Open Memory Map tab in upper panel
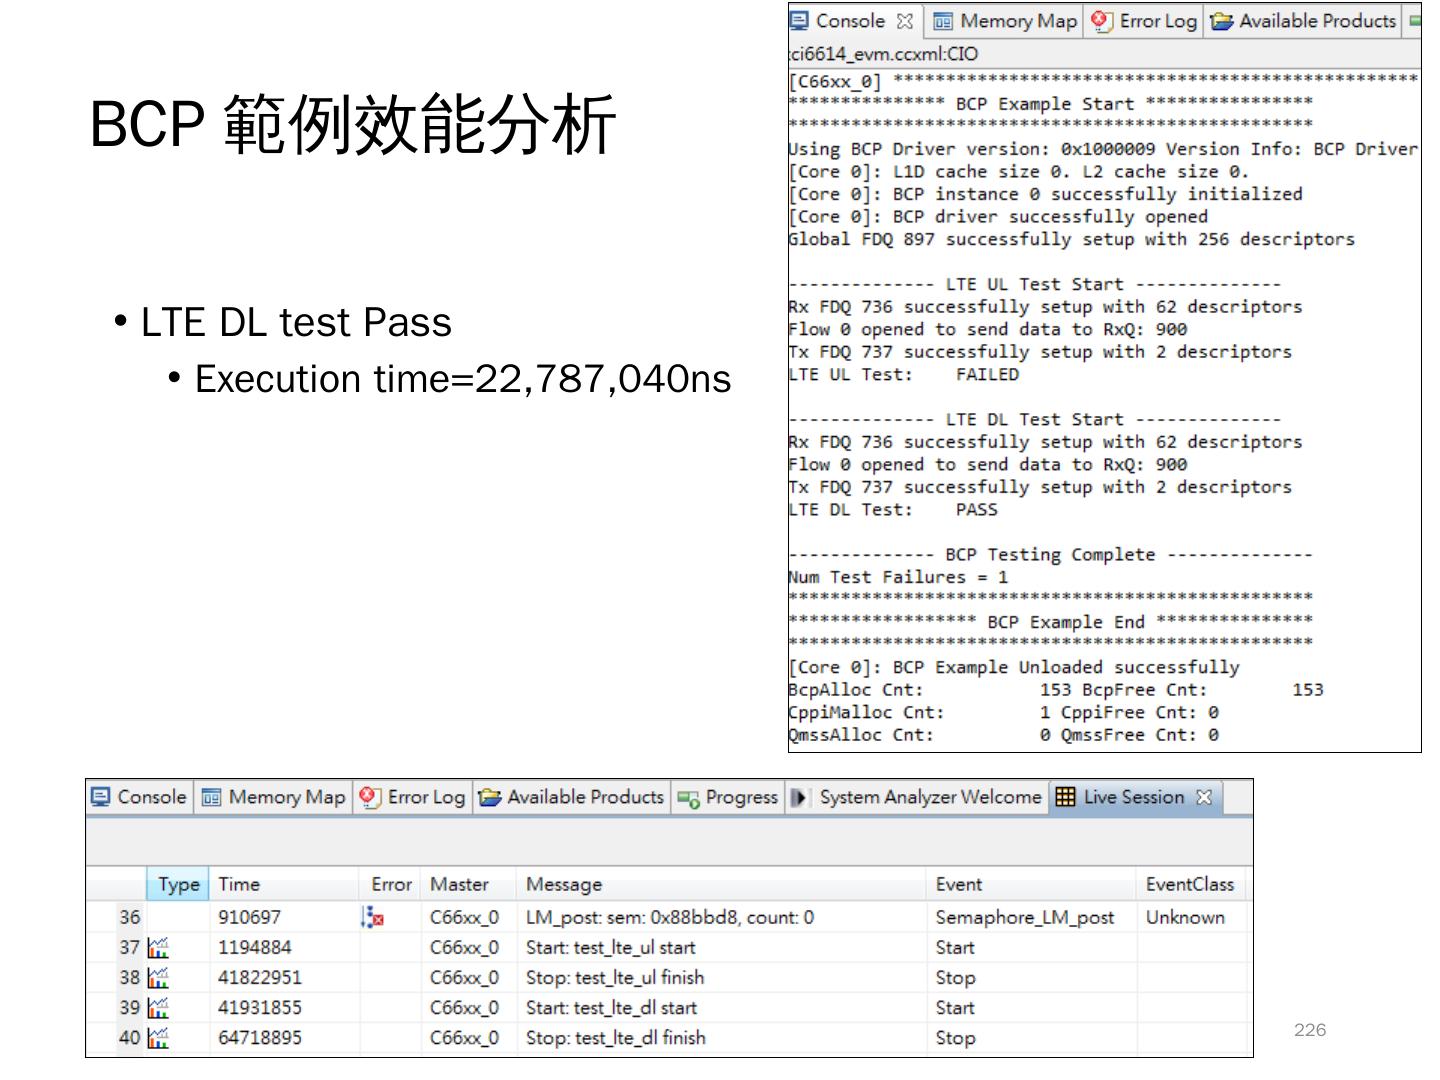The height and width of the screenshot is (1080, 1440). [1004, 21]
